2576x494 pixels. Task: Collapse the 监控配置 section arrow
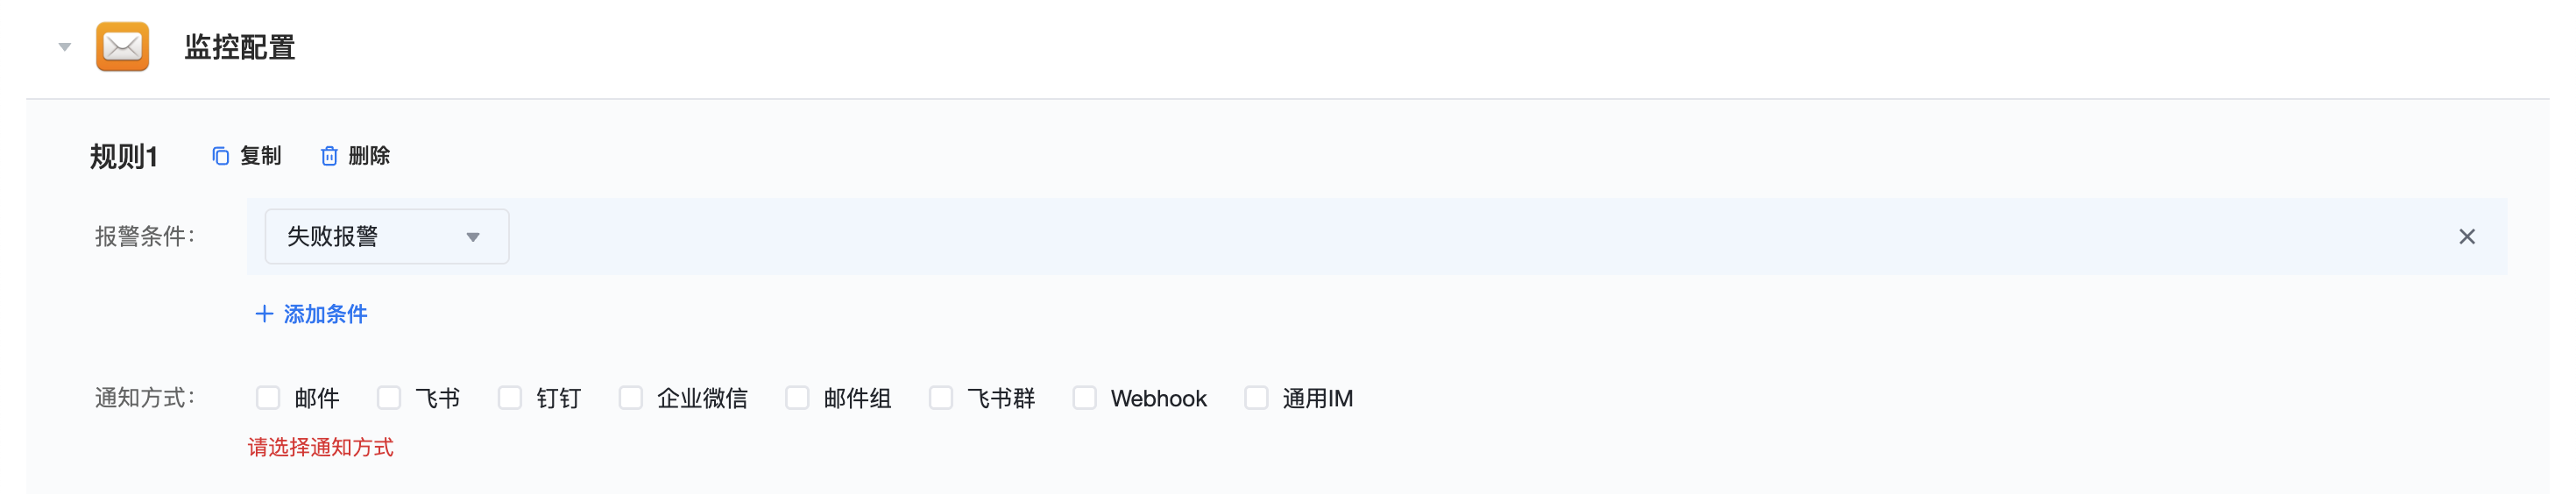pyautogui.click(x=65, y=47)
